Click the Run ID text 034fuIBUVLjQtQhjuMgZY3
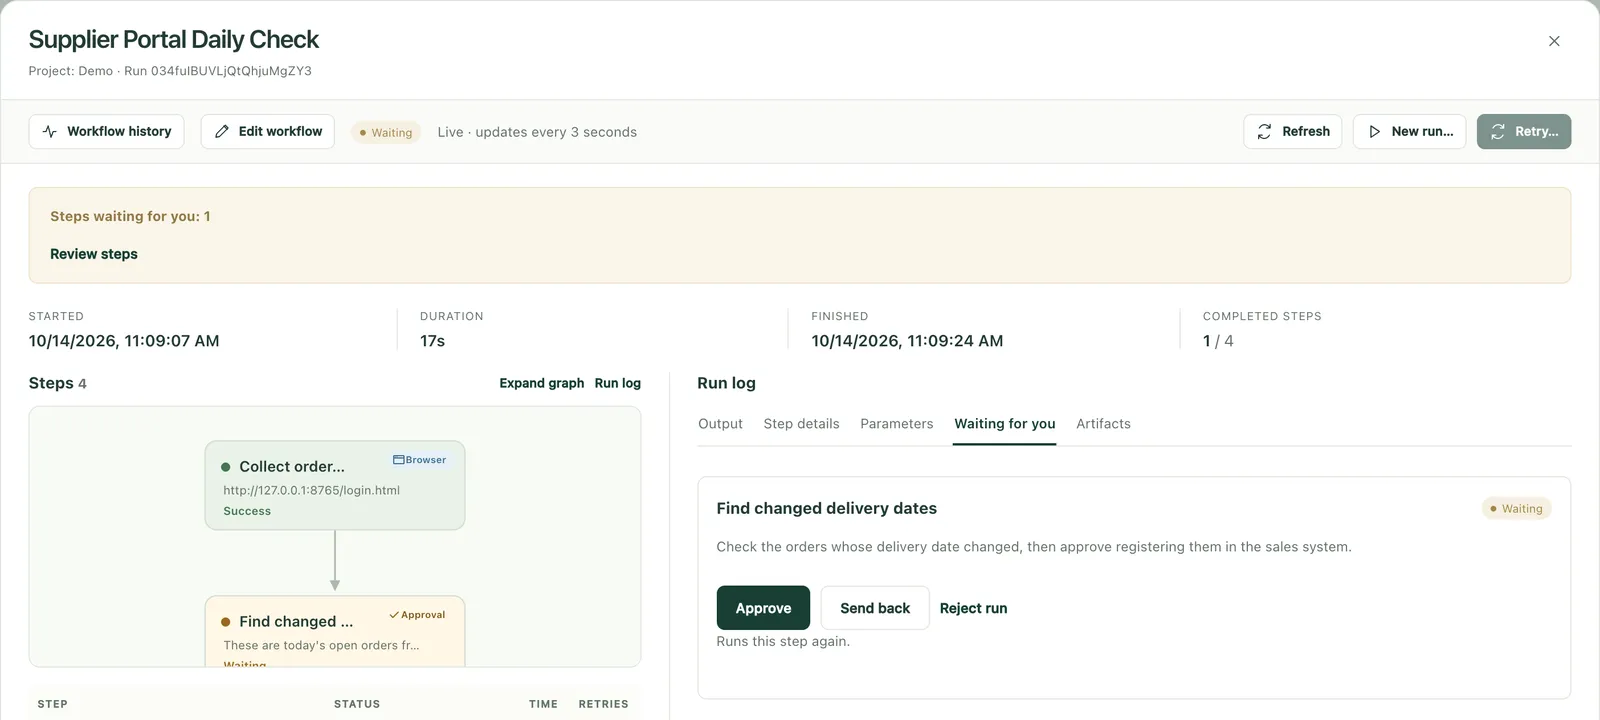The height and width of the screenshot is (720, 1600). [x=231, y=71]
